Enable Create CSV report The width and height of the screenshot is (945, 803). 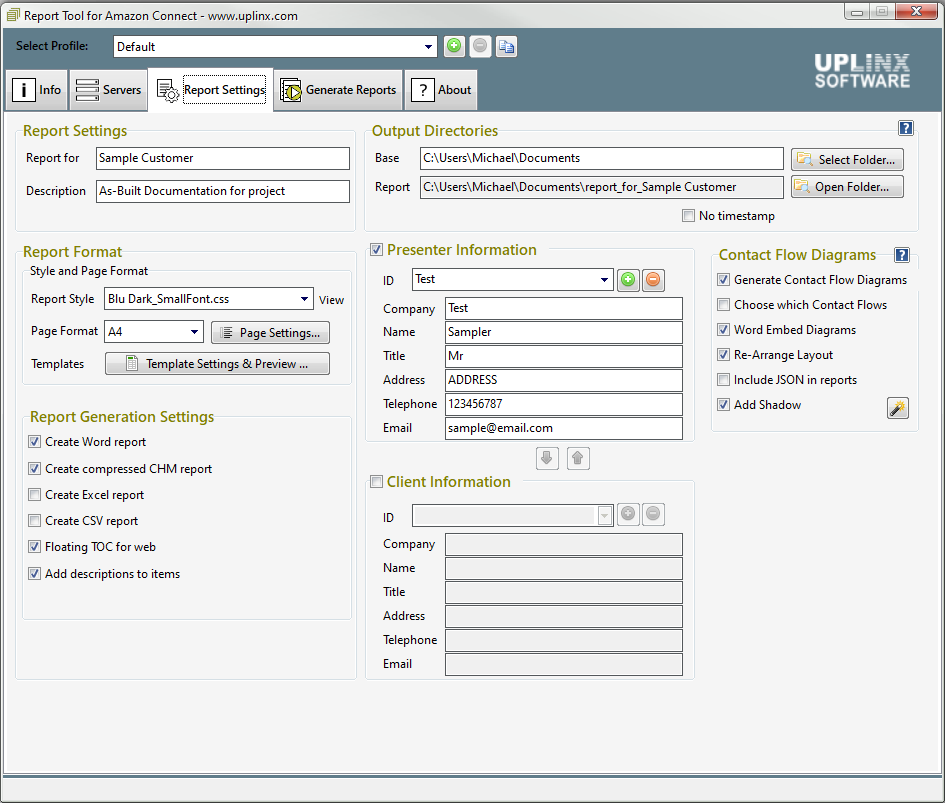(x=34, y=521)
